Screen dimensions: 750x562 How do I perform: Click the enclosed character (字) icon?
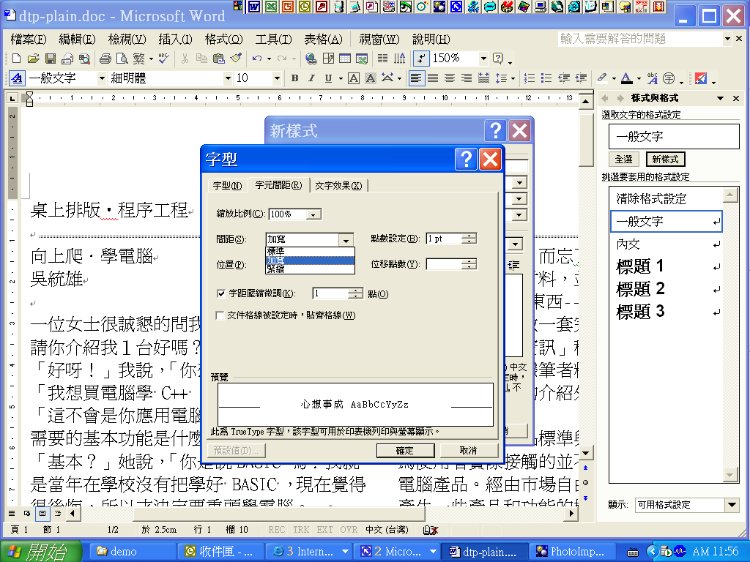[669, 78]
